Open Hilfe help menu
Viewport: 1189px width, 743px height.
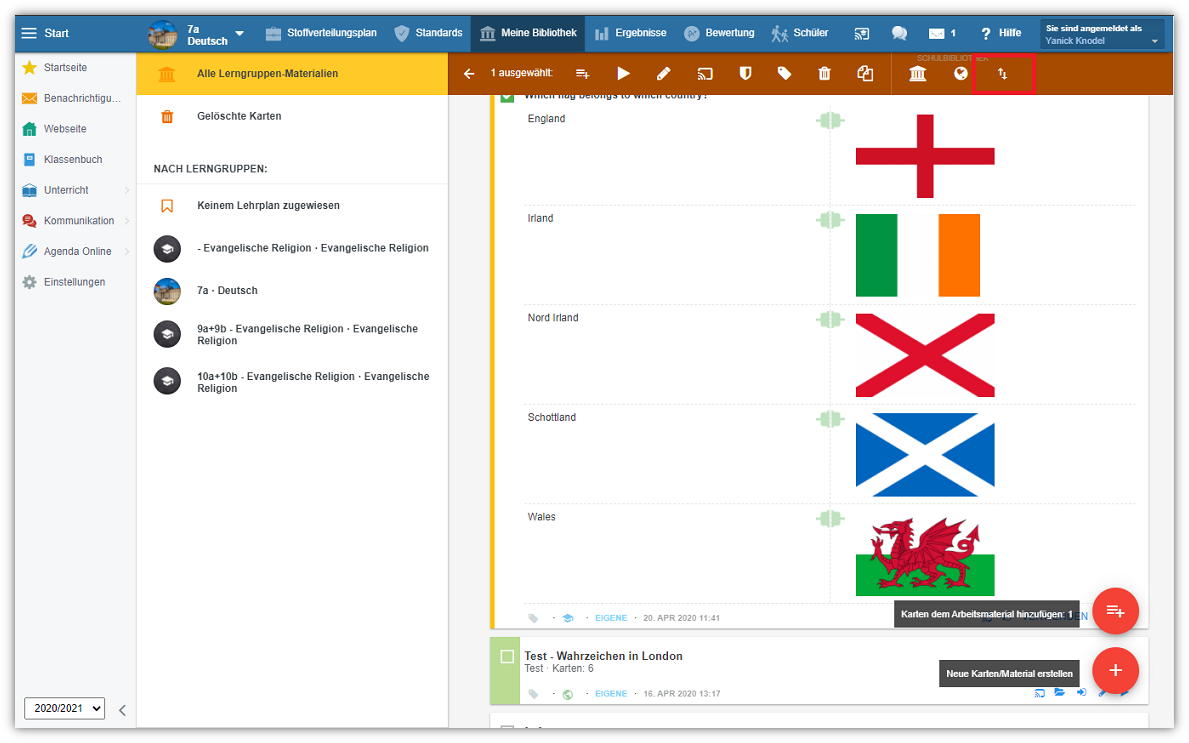click(1000, 33)
